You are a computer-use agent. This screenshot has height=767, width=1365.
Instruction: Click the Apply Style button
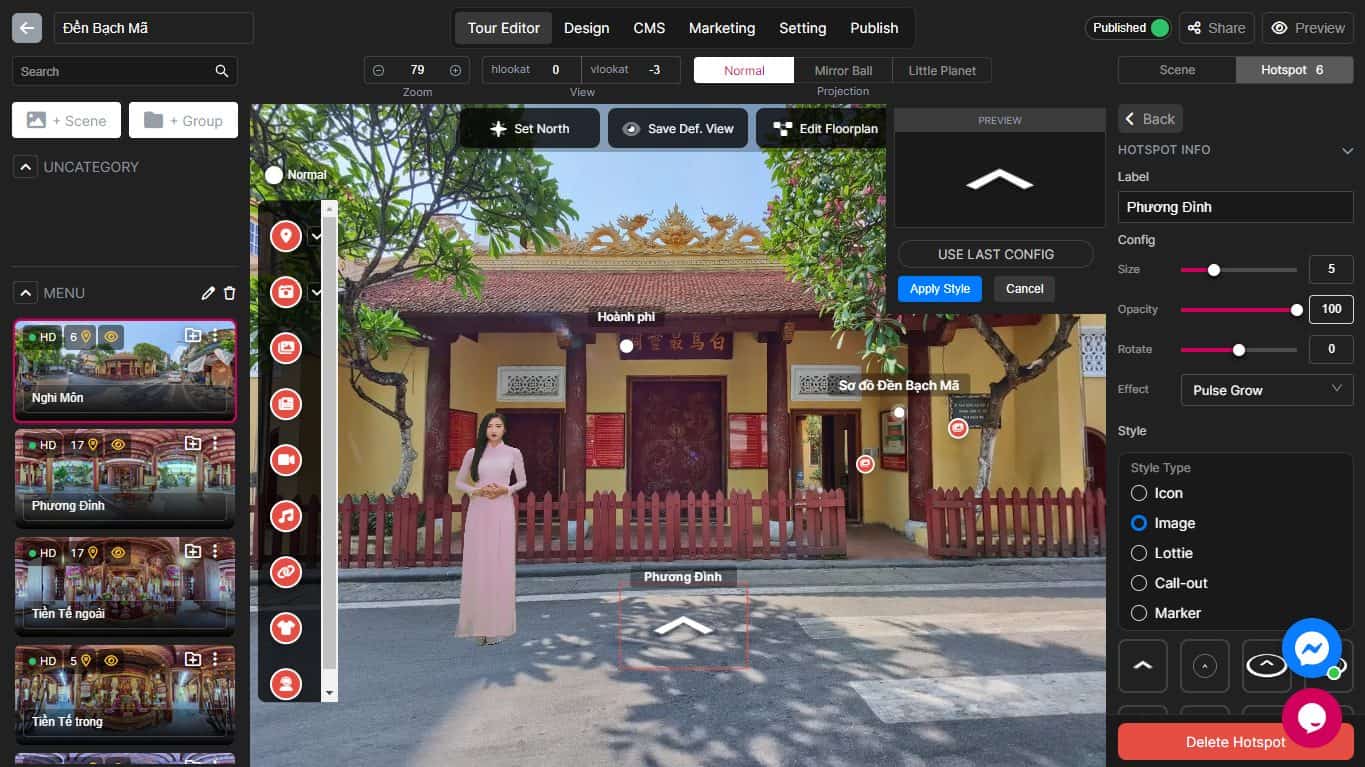[939, 289]
